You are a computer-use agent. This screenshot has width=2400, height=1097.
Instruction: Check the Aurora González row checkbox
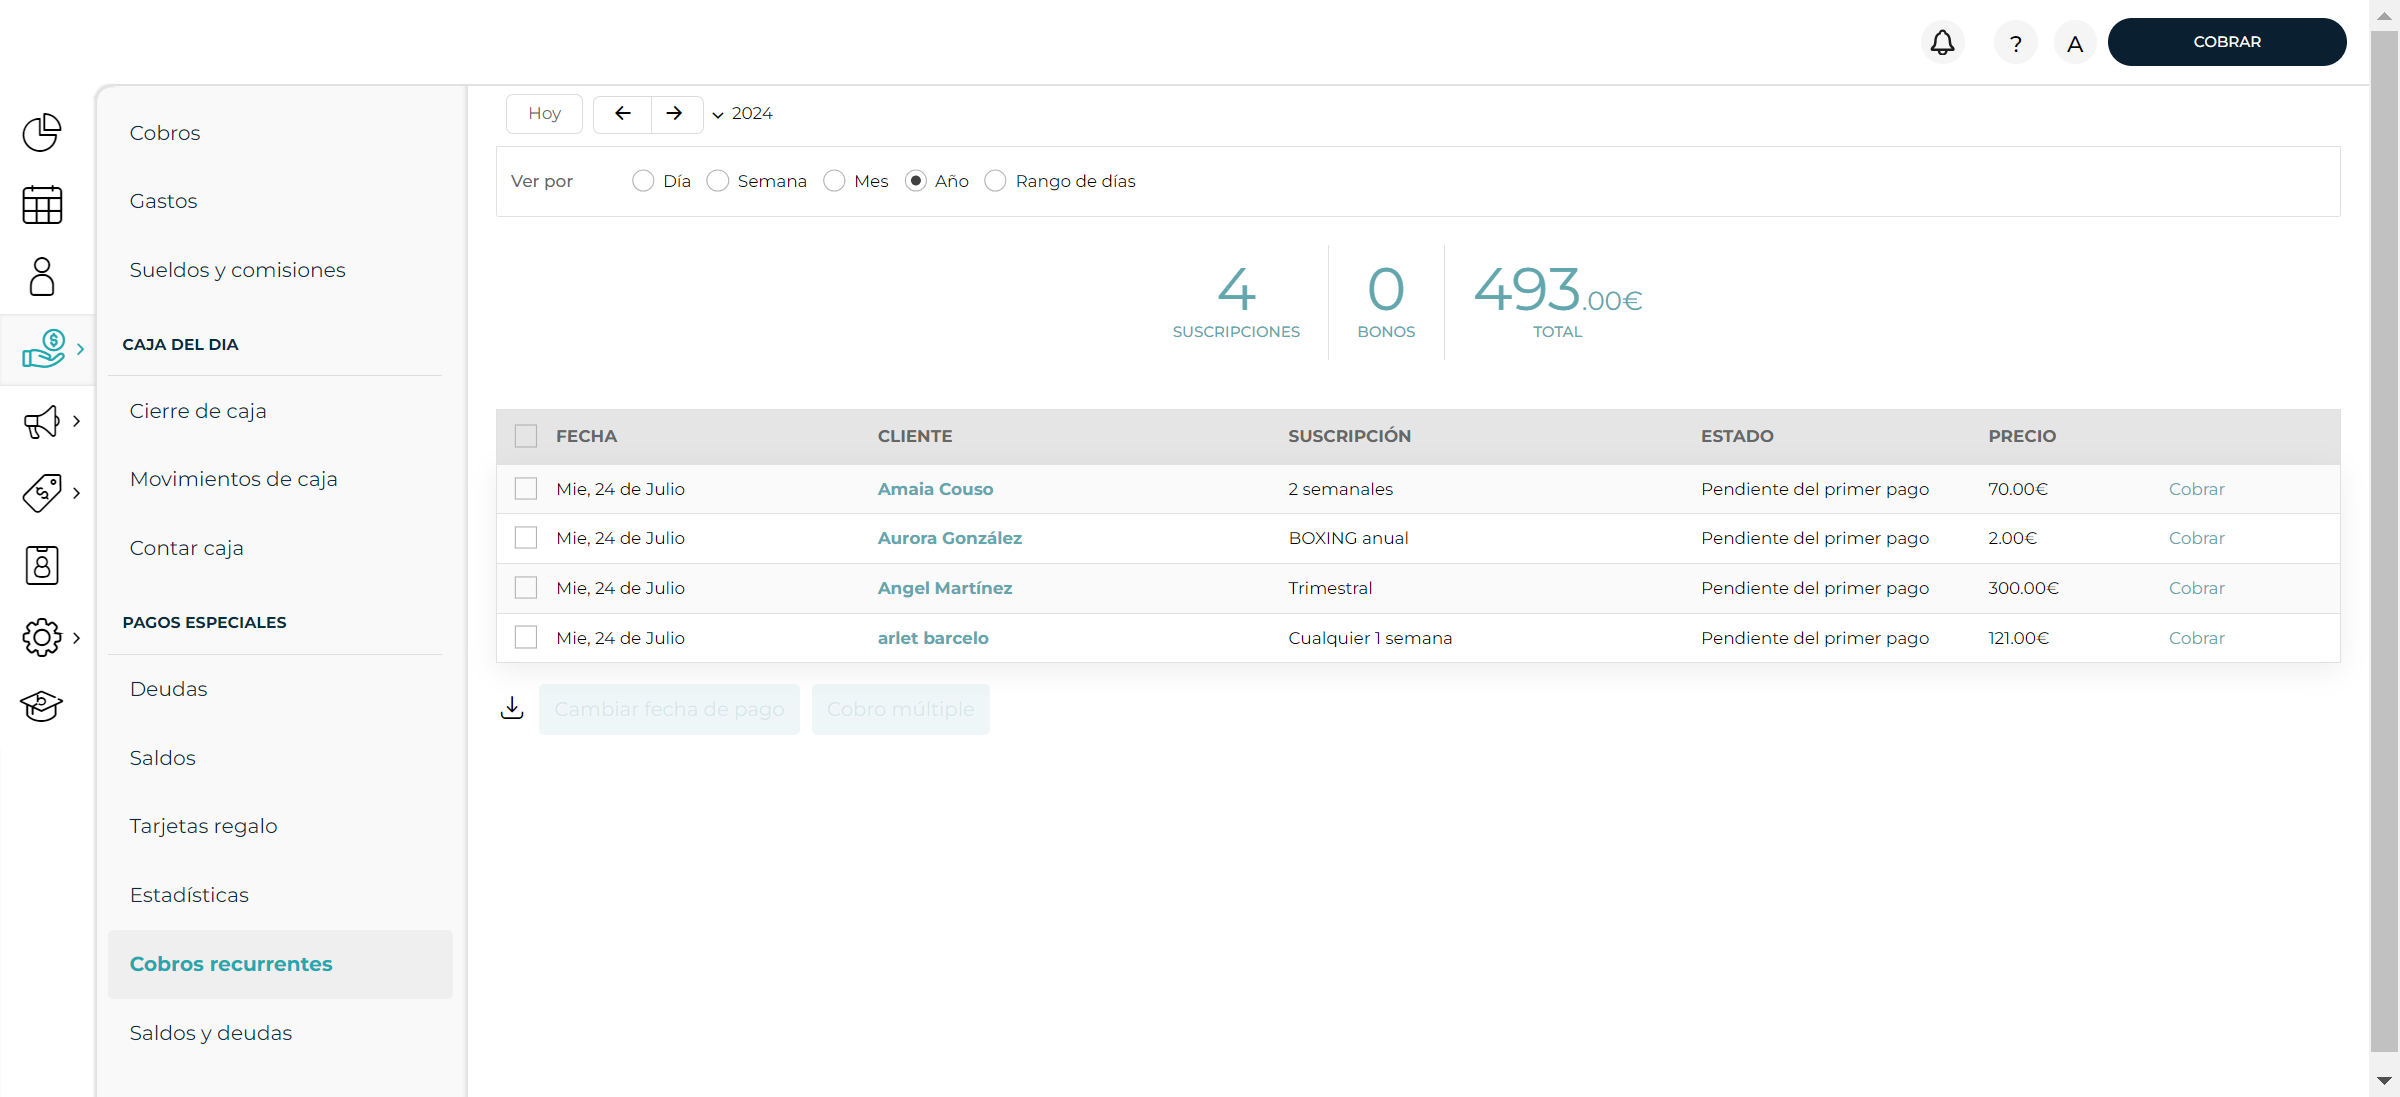526,538
